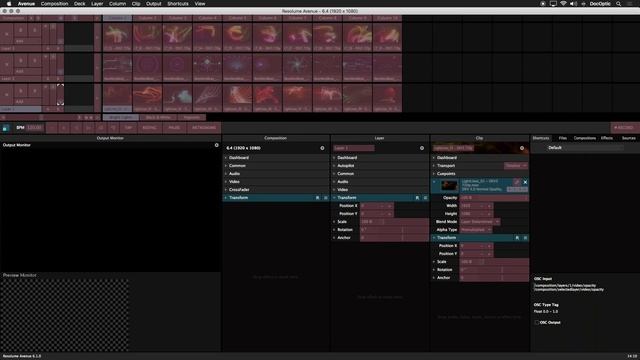Open the Default shortcut preset dropdown
This screenshot has height=360, width=640.
(x=584, y=148)
